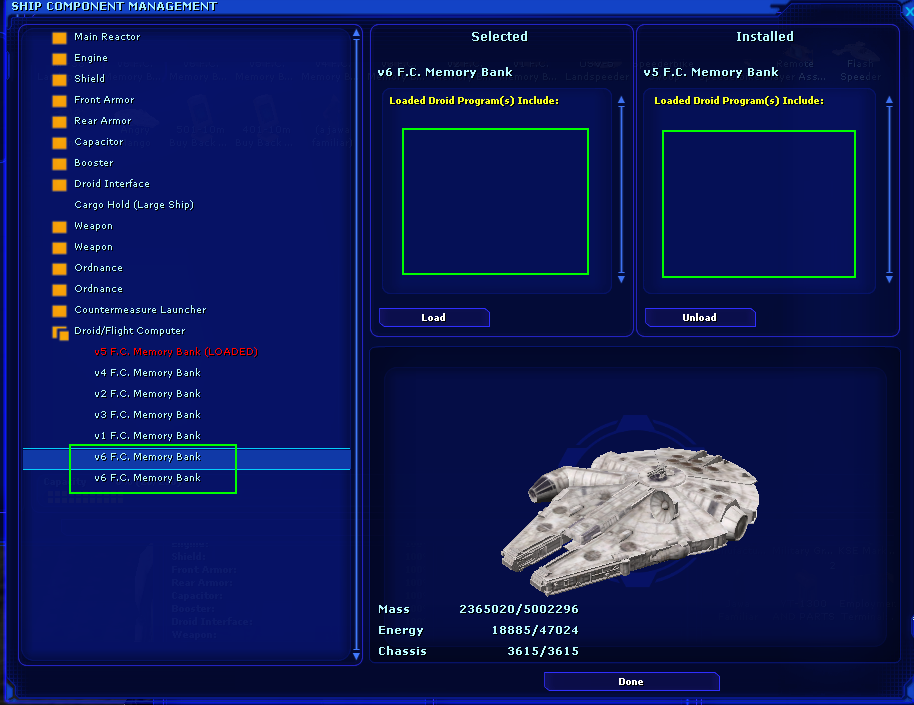Collapse the open Droid/Flight Computer folder icon
Image resolution: width=914 pixels, height=705 pixels.
click(x=60, y=332)
